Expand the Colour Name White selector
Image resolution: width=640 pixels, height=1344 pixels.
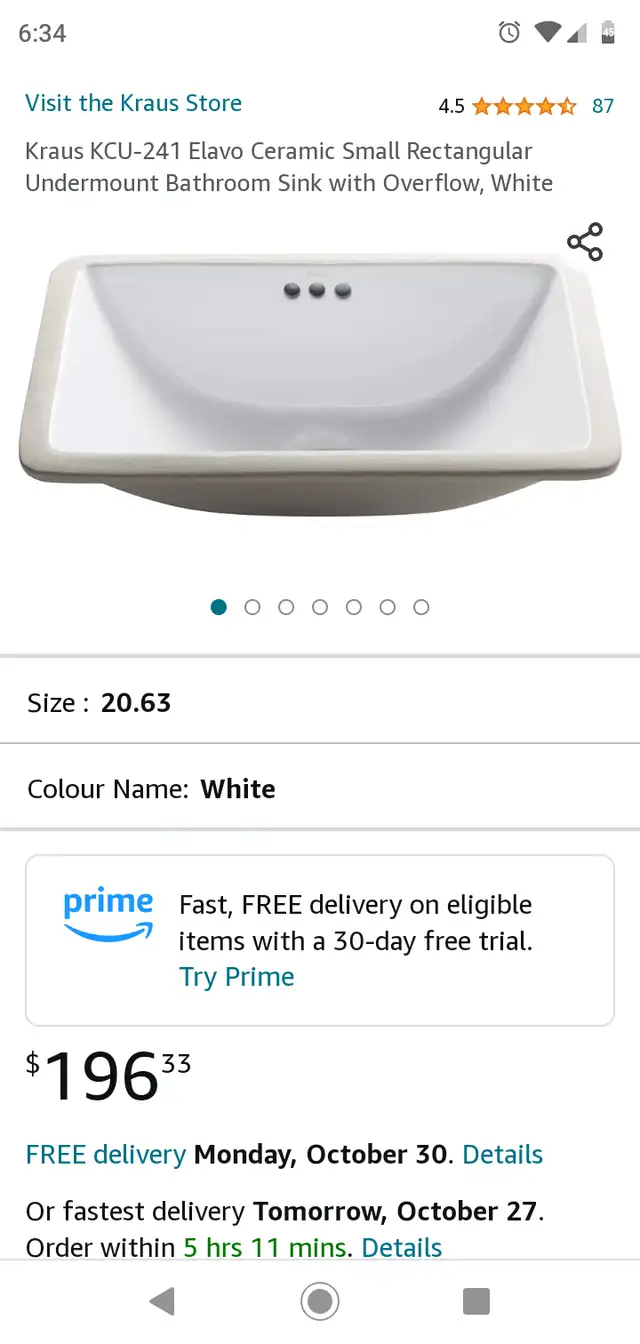[x=320, y=789]
